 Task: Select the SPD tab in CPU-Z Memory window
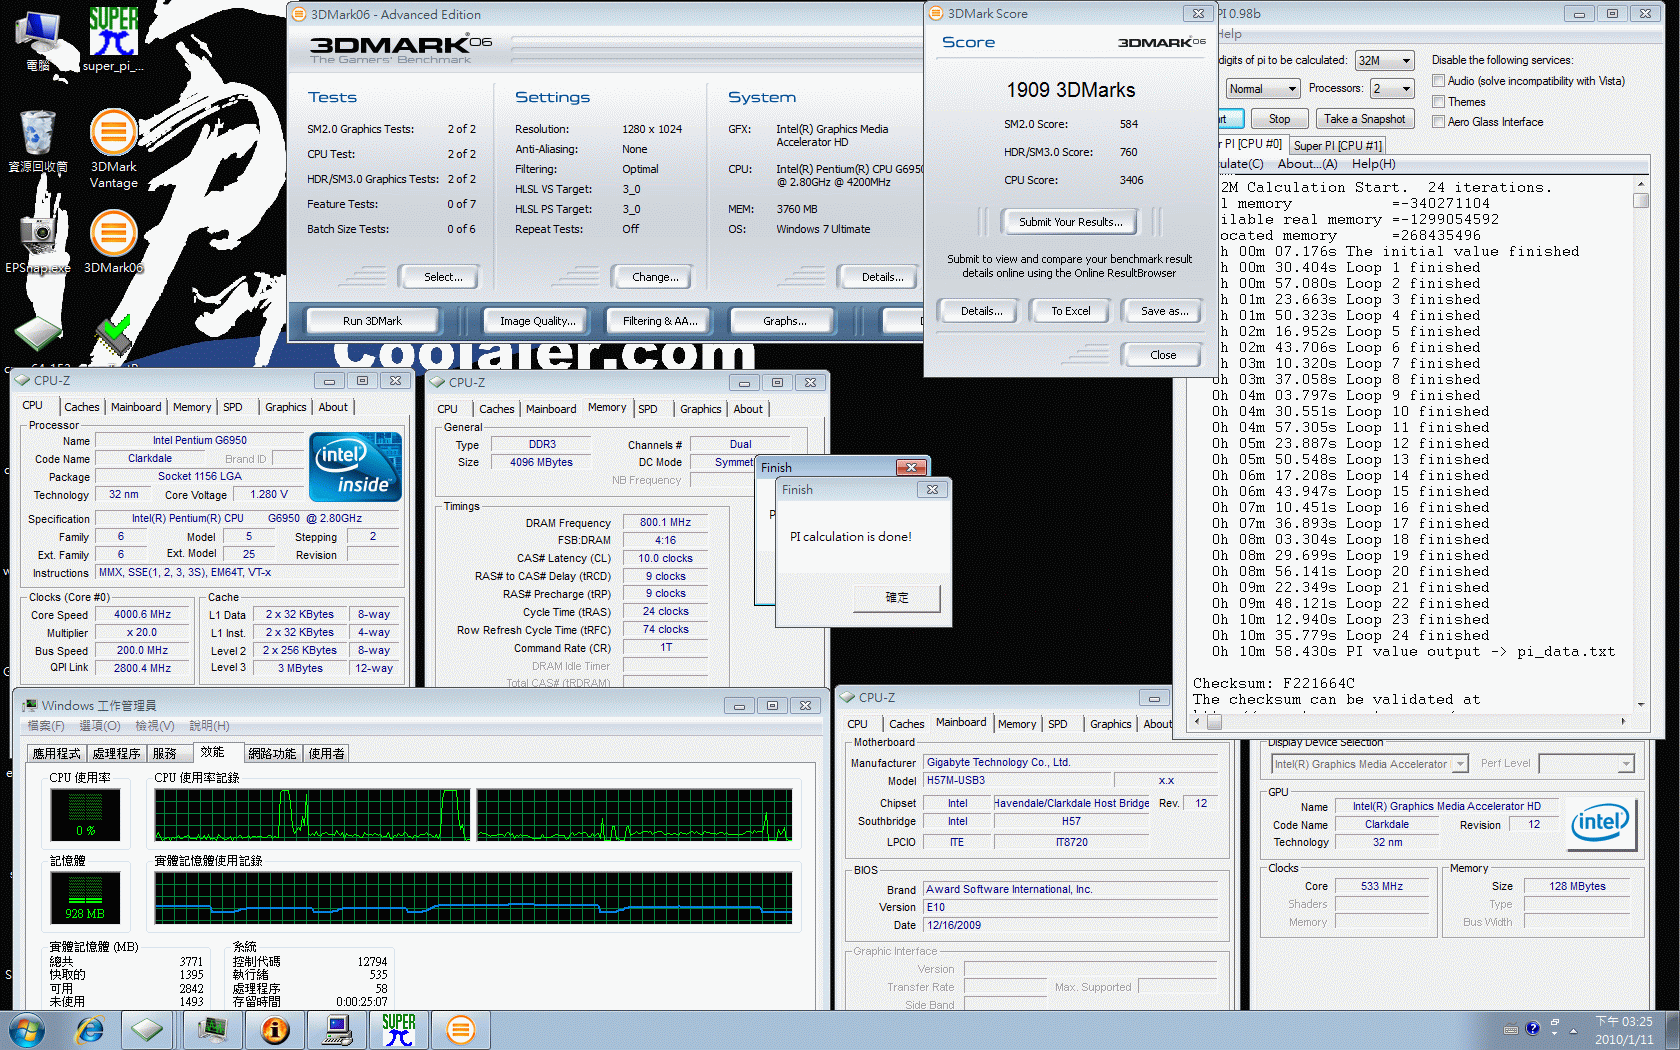648,409
